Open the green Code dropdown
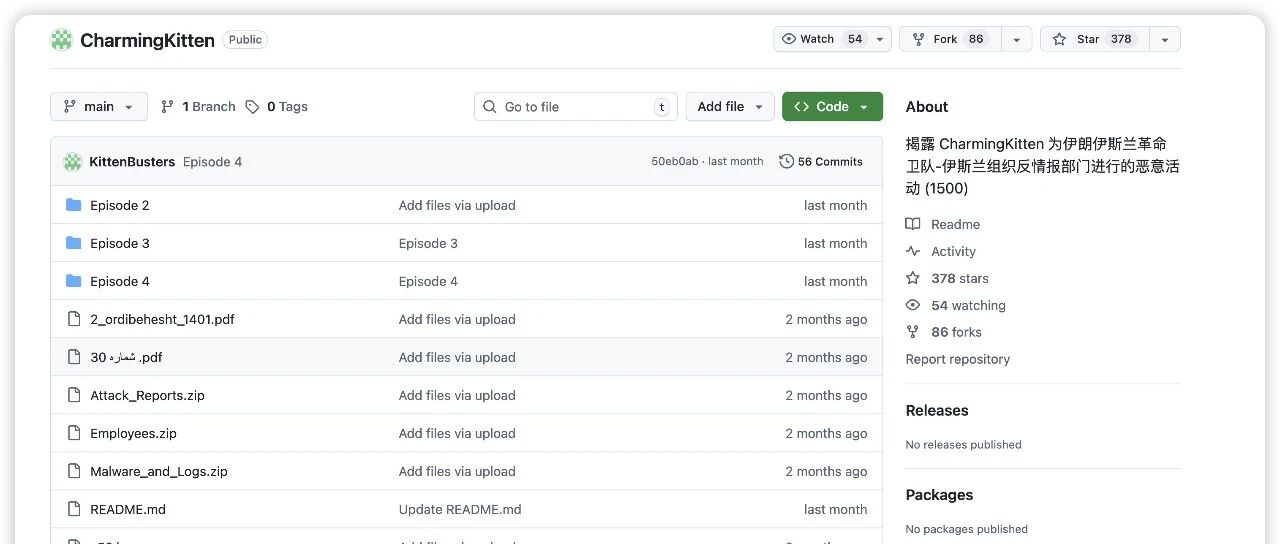 point(832,107)
